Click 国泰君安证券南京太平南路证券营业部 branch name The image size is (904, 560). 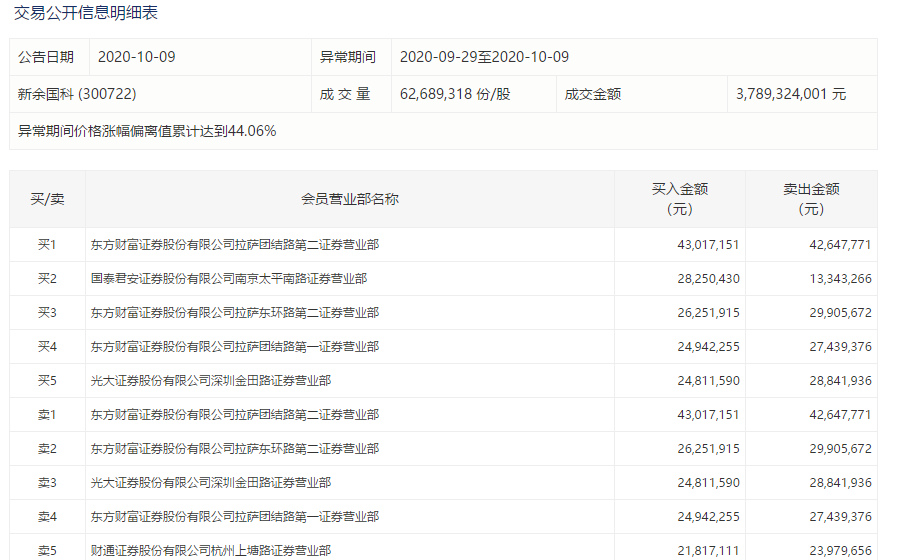tap(229, 279)
